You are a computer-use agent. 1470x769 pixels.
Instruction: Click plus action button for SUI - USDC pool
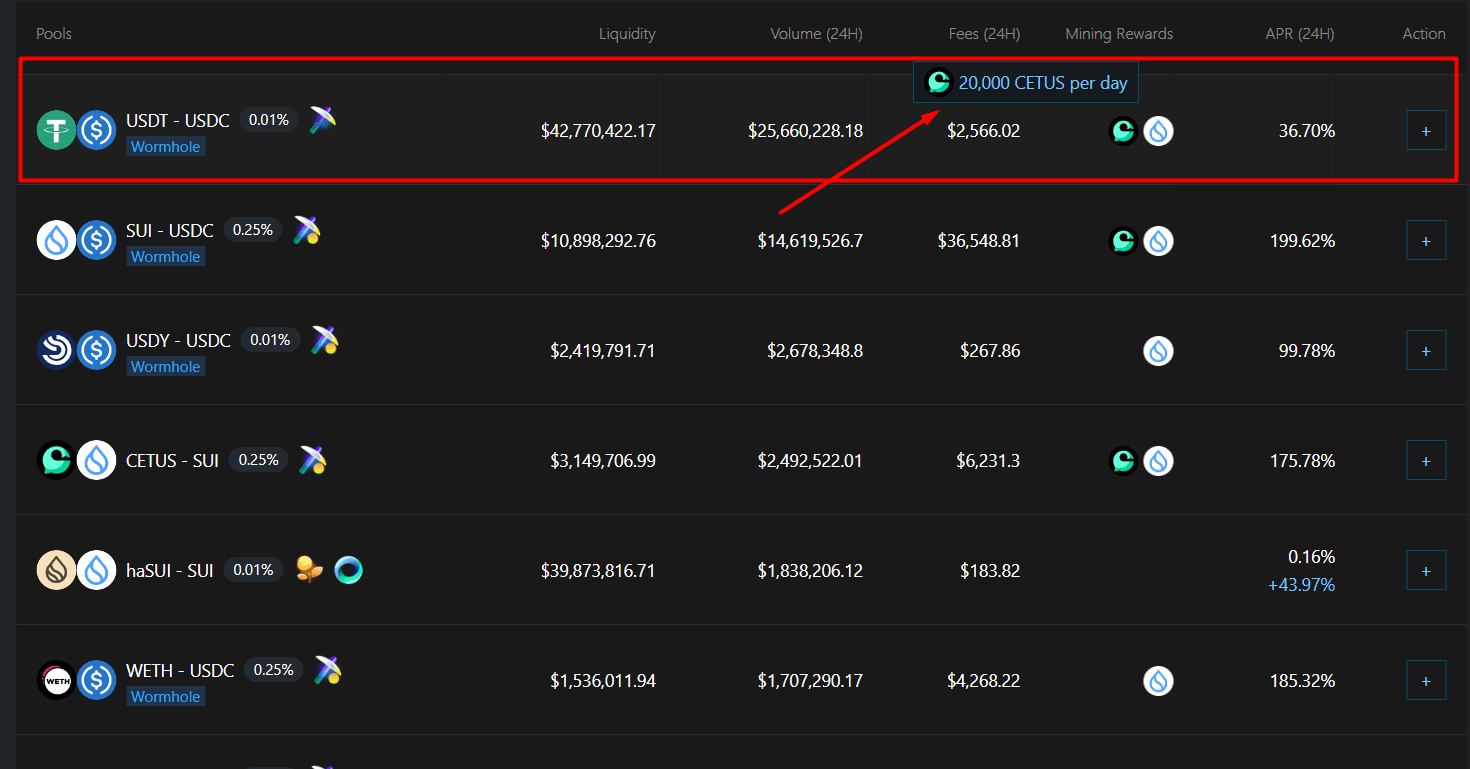tap(1426, 240)
